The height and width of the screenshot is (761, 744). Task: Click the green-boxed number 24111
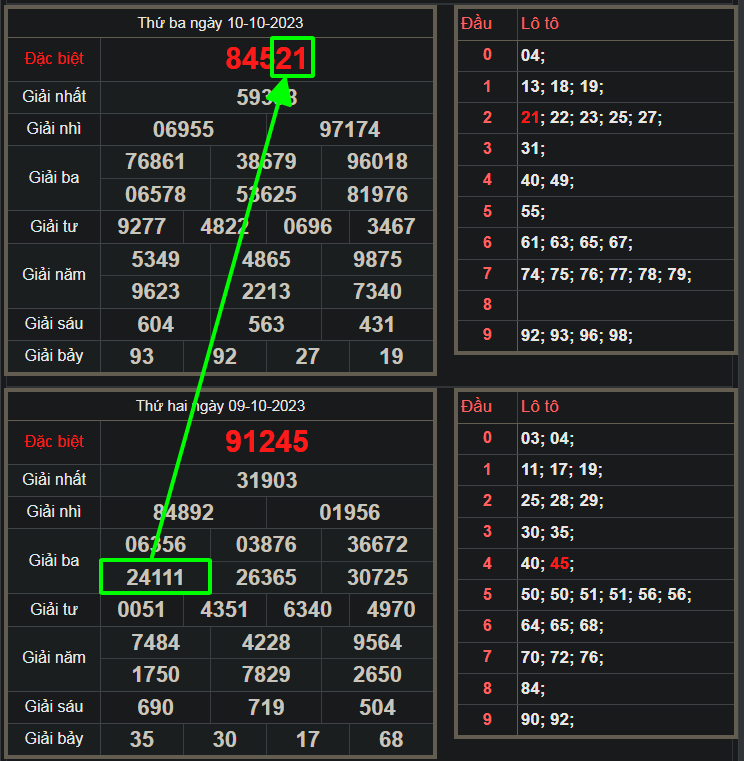(x=155, y=578)
